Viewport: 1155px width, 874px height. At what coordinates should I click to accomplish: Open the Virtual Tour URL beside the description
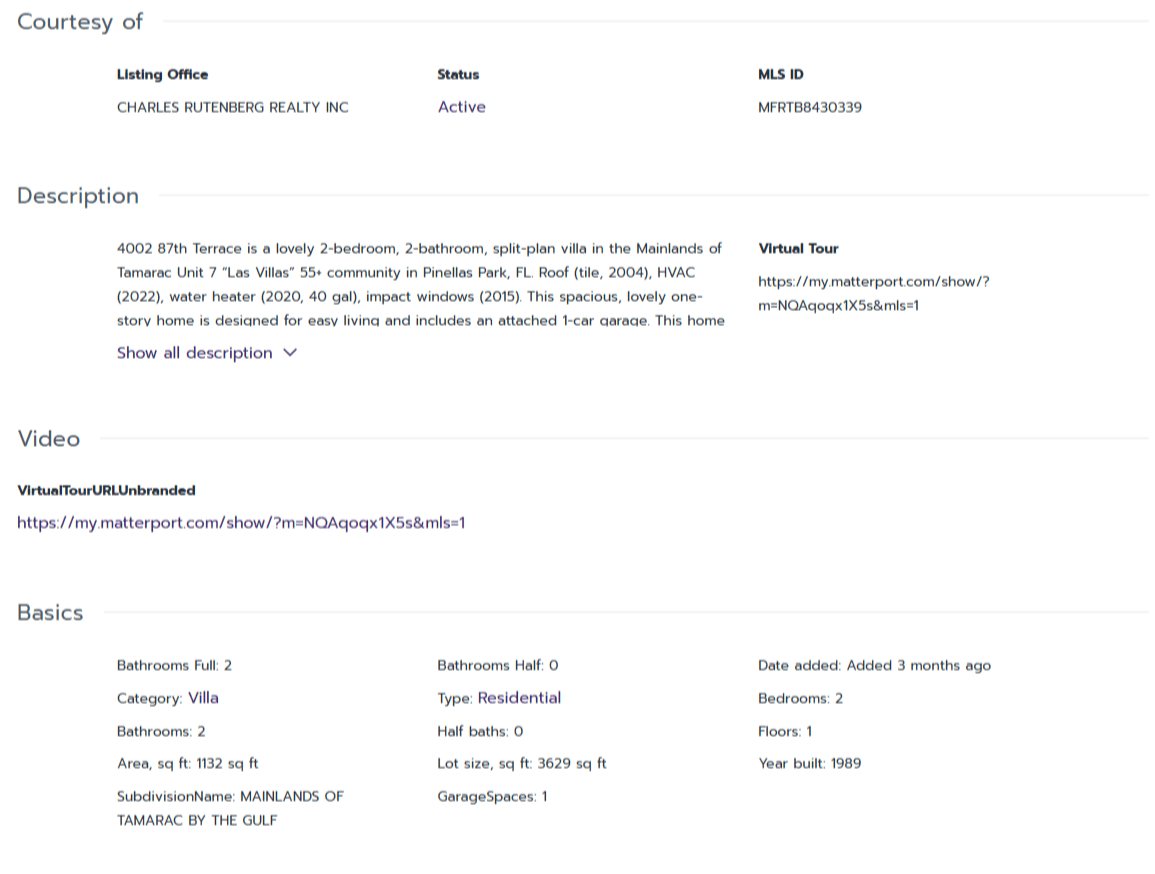[873, 293]
